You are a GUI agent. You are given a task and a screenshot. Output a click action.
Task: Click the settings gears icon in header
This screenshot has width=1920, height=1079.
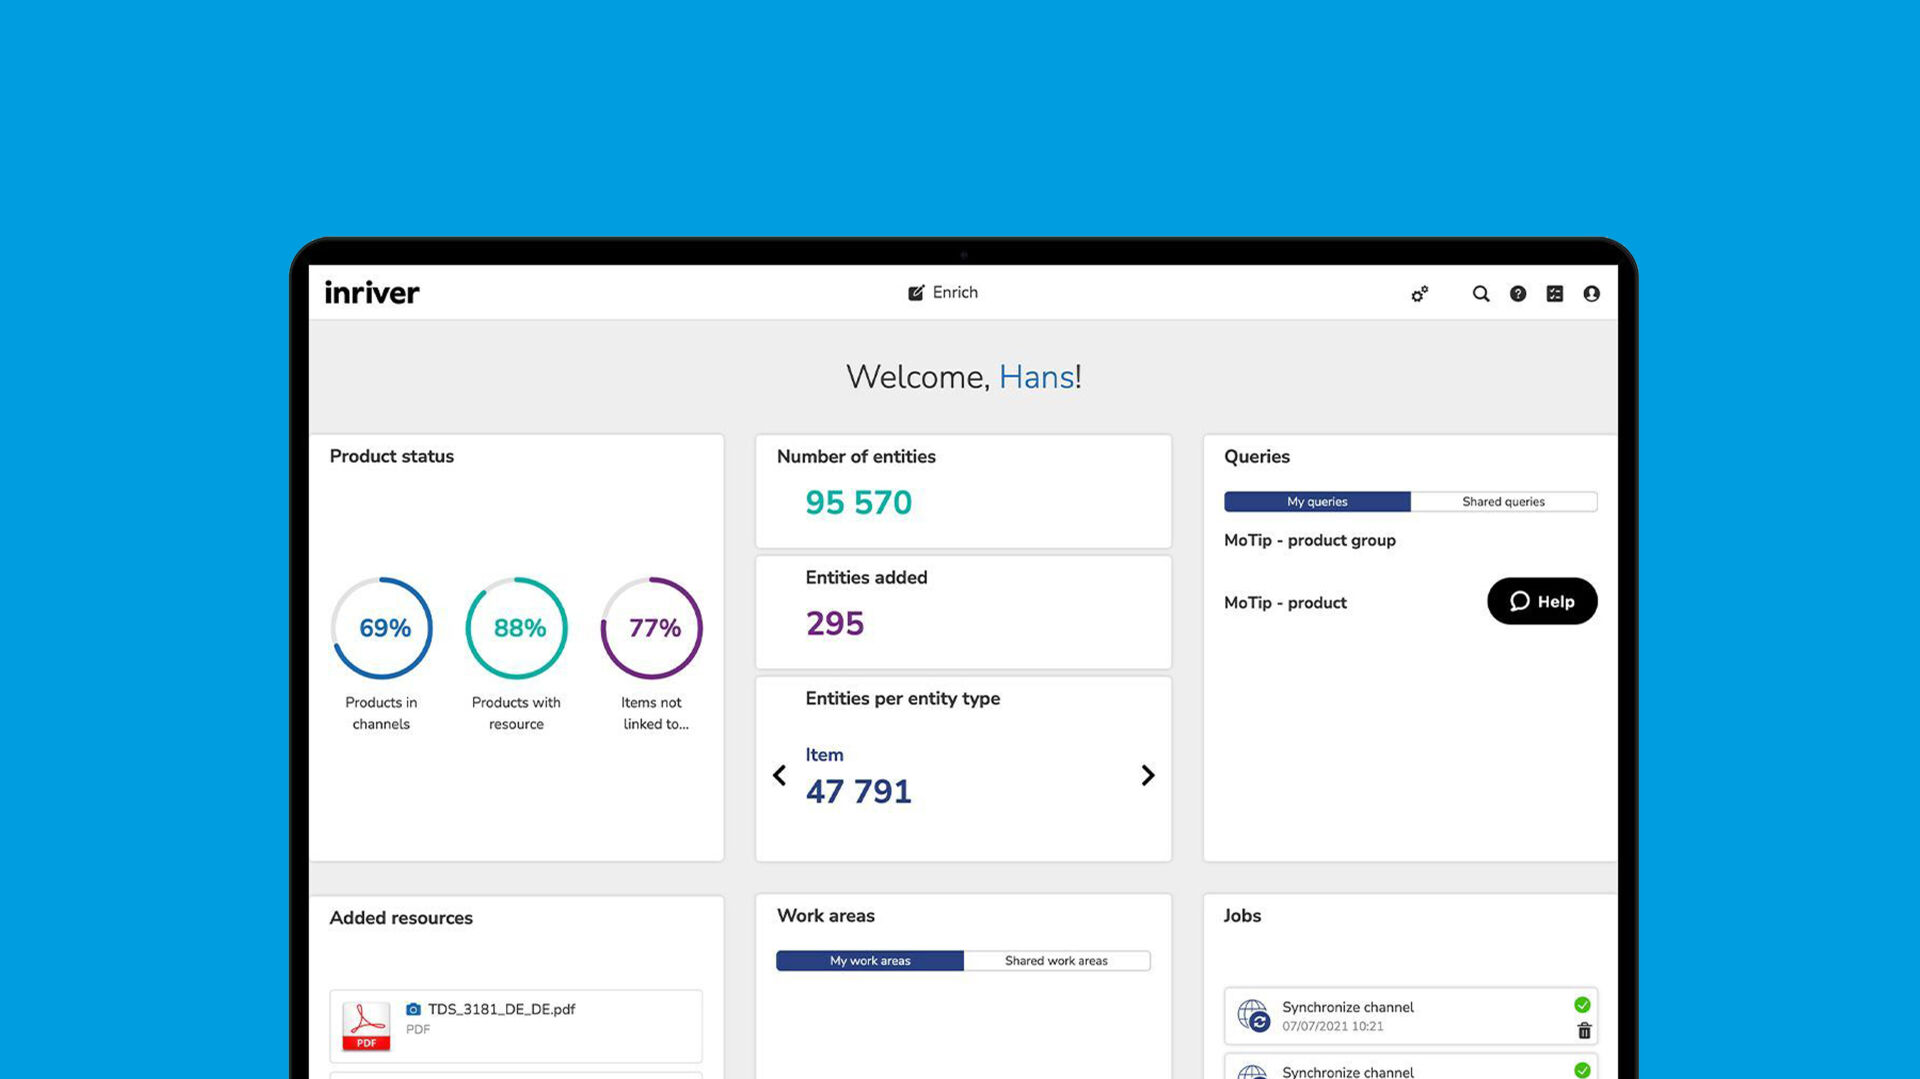point(1419,294)
